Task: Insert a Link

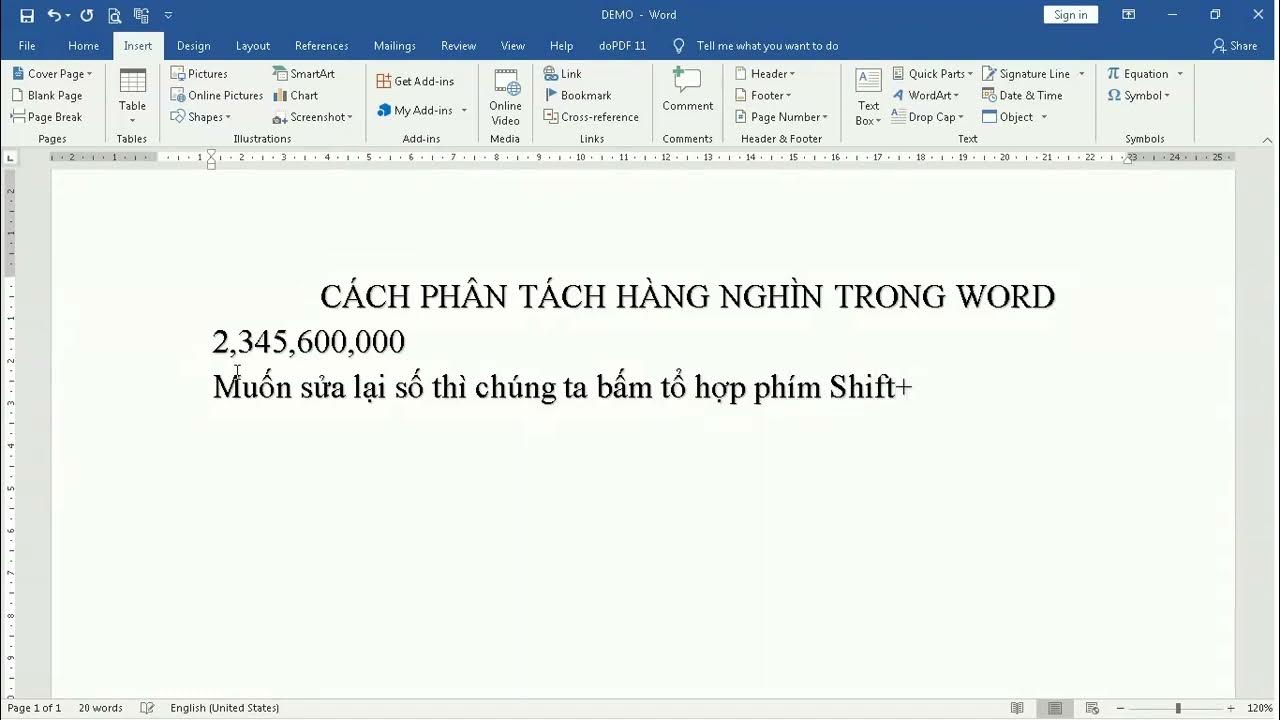Action: point(562,74)
